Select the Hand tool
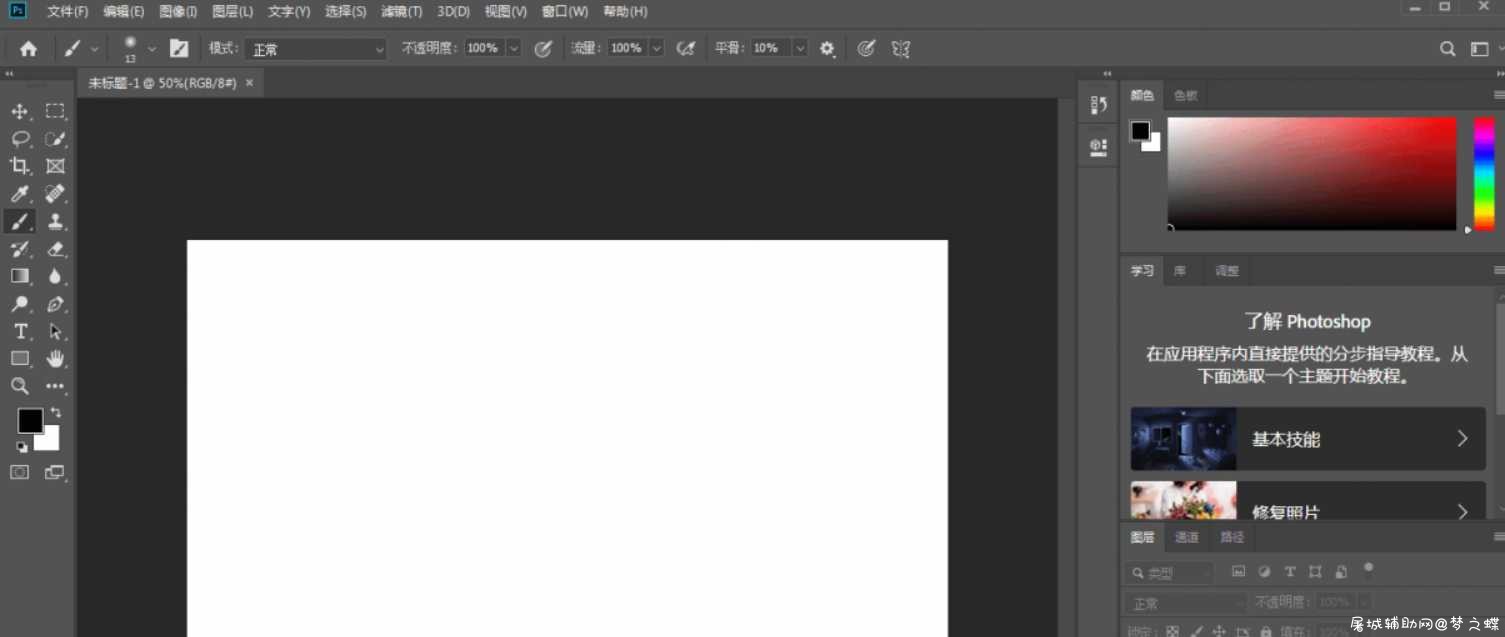This screenshot has height=637, width=1505. [x=55, y=358]
